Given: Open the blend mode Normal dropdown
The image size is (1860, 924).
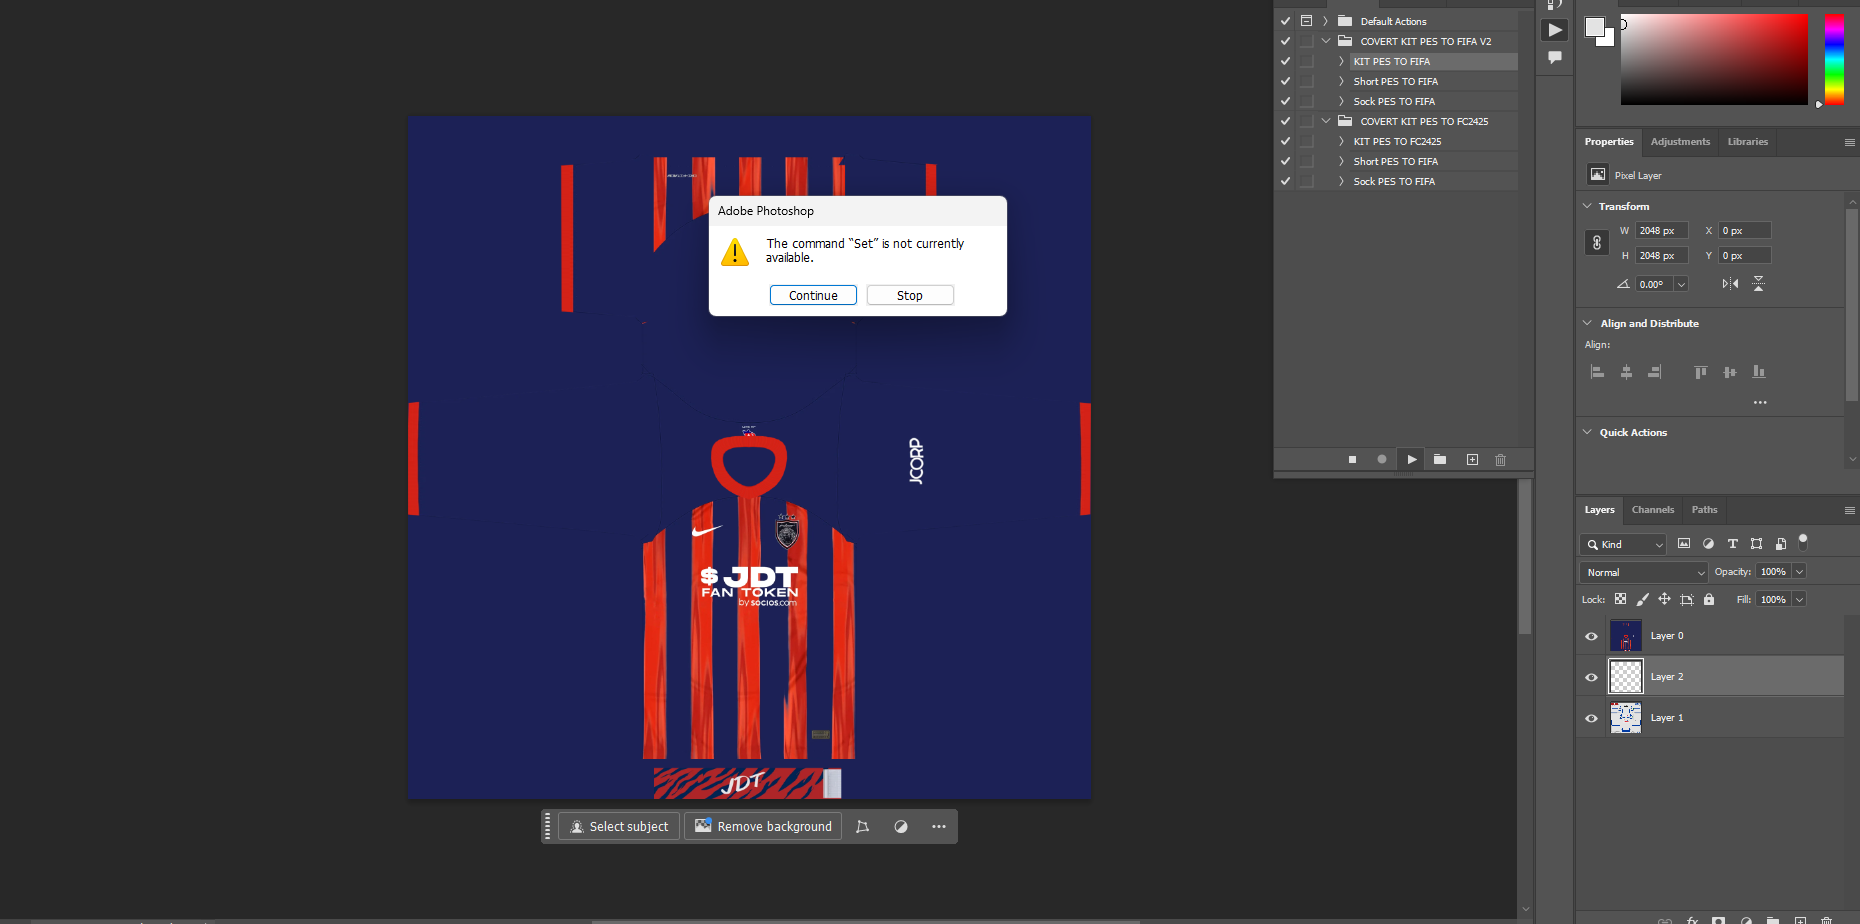Looking at the screenshot, I should (1643, 572).
